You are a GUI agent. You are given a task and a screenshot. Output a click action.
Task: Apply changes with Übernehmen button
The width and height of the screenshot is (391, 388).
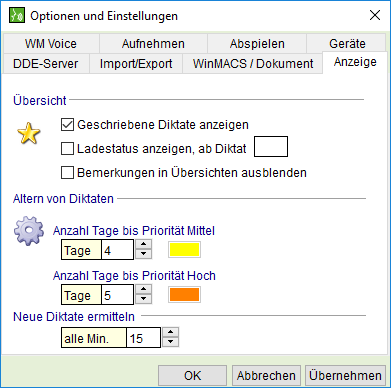click(345, 376)
